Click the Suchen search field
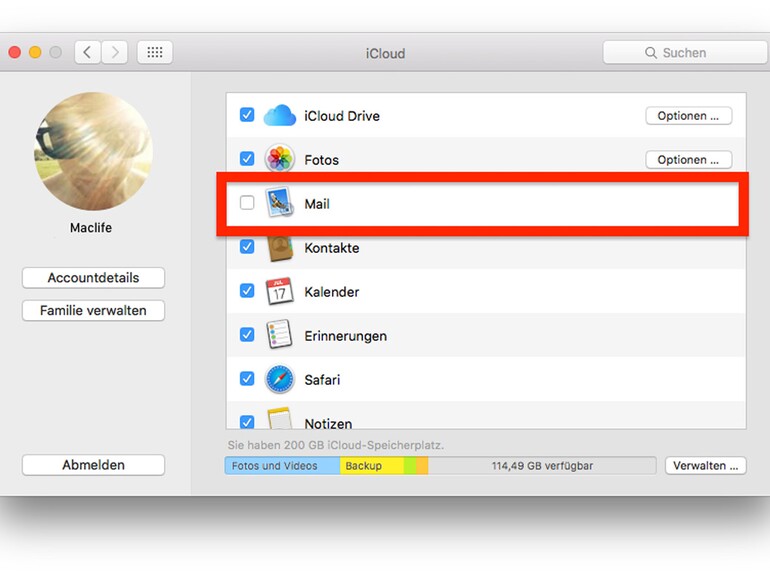This screenshot has width=770, height=578. point(685,53)
